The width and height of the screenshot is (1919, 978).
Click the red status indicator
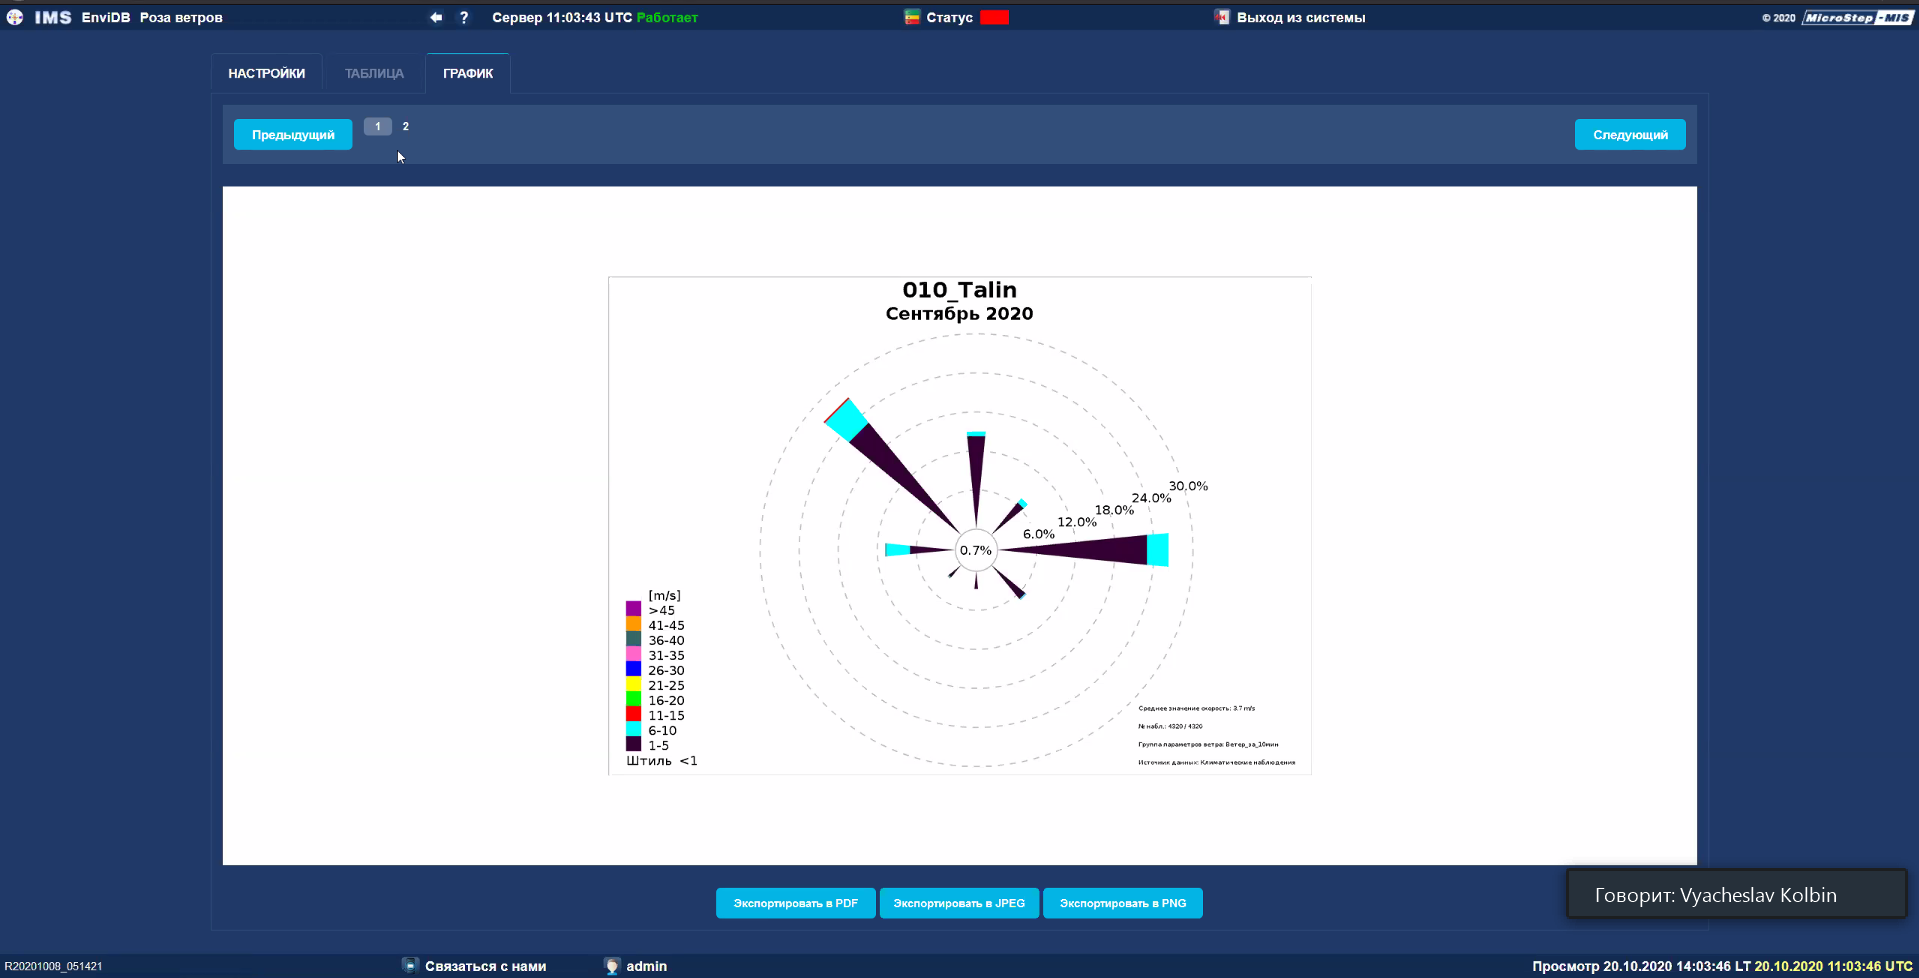pos(994,17)
